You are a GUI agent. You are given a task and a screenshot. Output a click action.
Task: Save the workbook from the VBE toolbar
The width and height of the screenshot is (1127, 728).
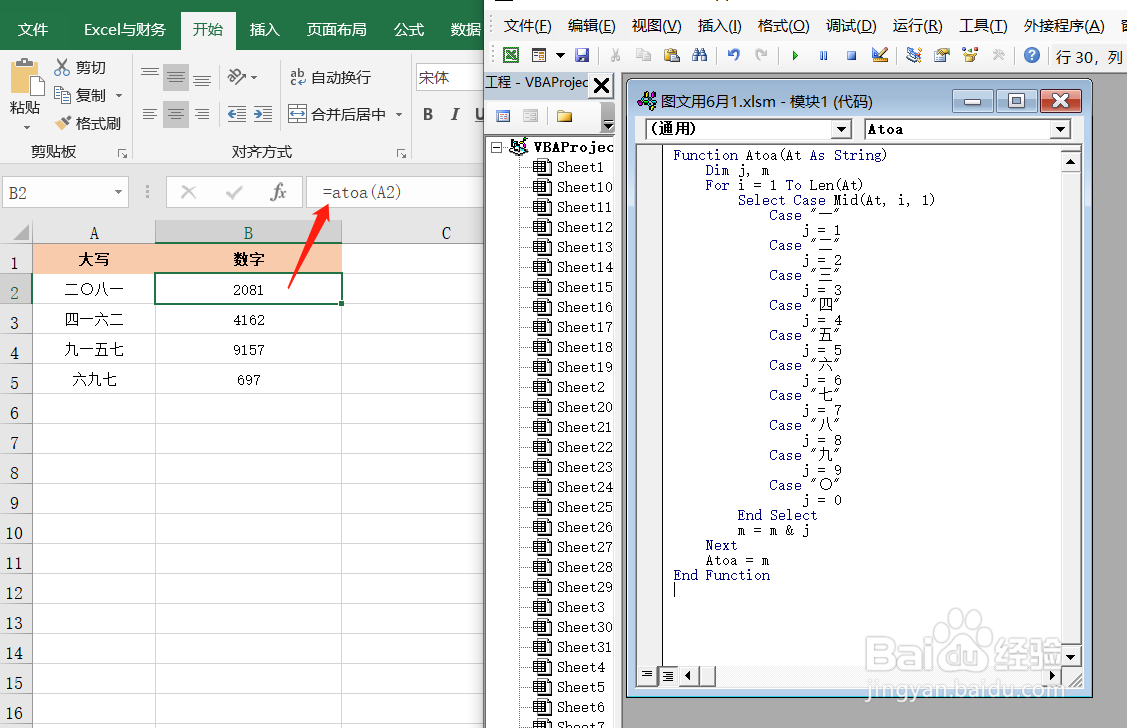point(582,55)
